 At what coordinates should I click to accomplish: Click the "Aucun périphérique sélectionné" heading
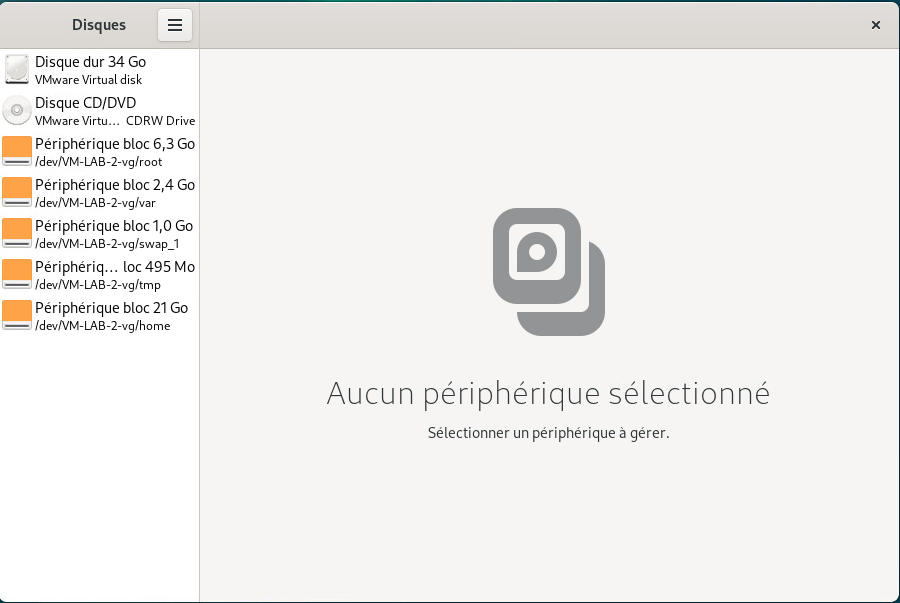[x=548, y=393]
